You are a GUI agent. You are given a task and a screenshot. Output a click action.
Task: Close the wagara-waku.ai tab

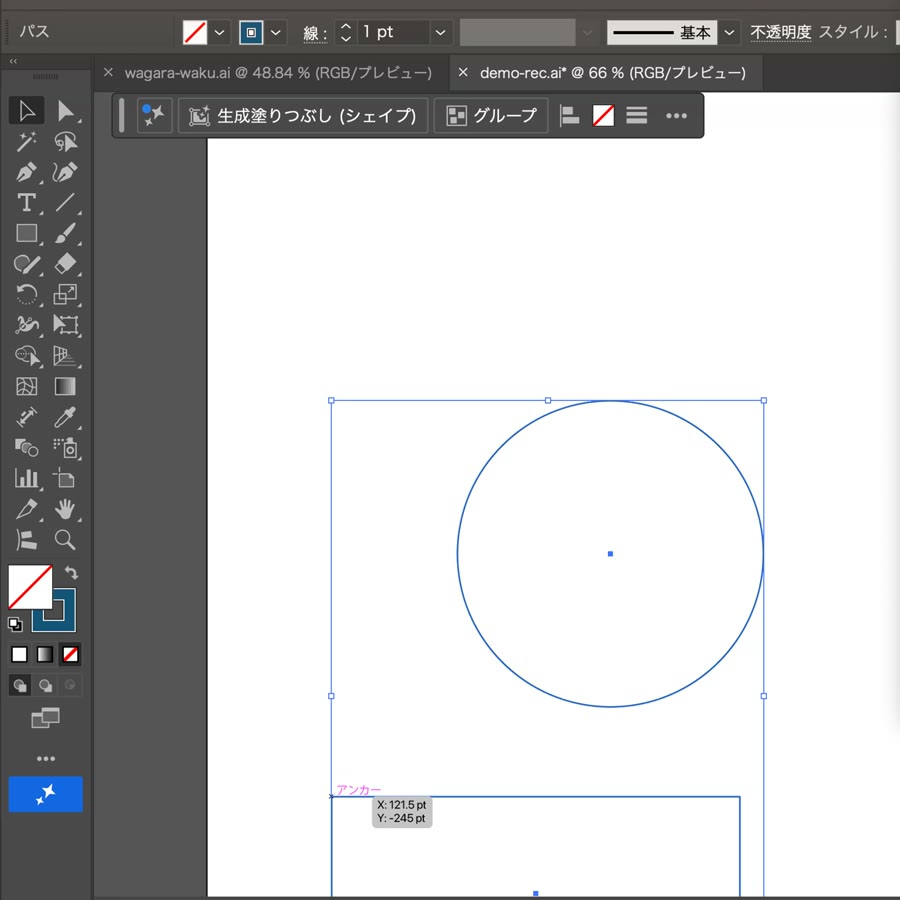click(x=108, y=72)
